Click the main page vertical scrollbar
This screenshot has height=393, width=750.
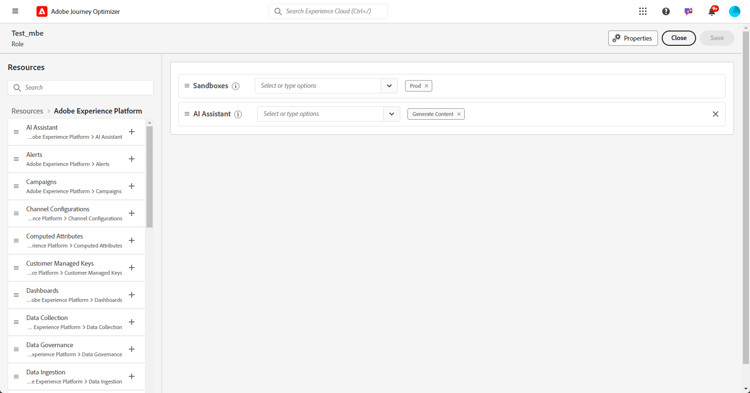tap(746, 198)
